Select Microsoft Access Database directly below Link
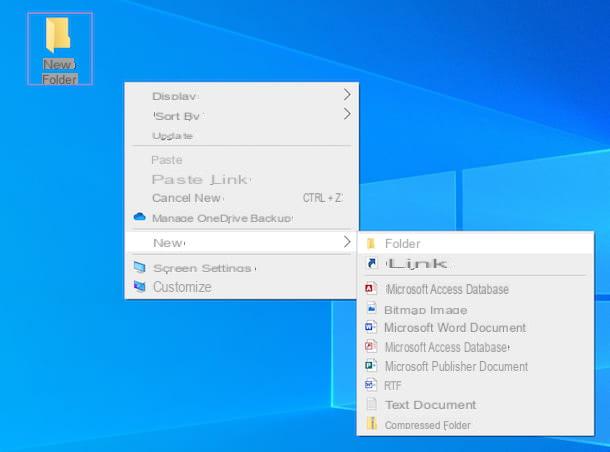The image size is (610, 452). [446, 289]
